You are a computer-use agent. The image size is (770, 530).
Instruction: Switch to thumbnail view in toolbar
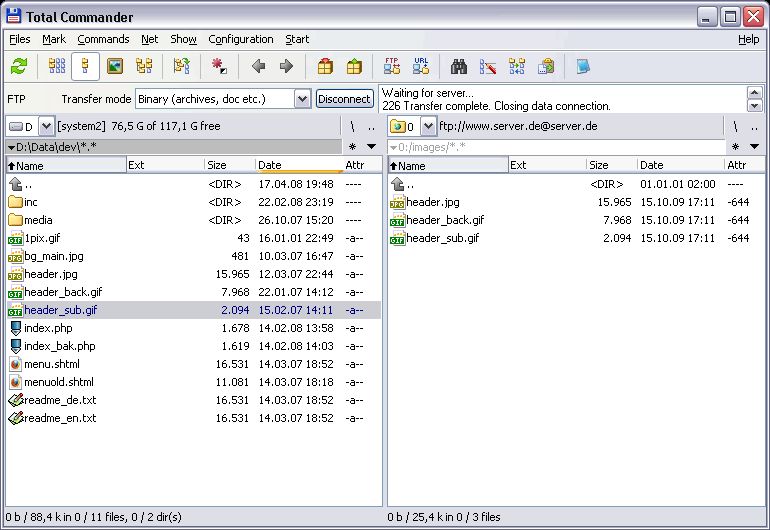click(x=115, y=67)
